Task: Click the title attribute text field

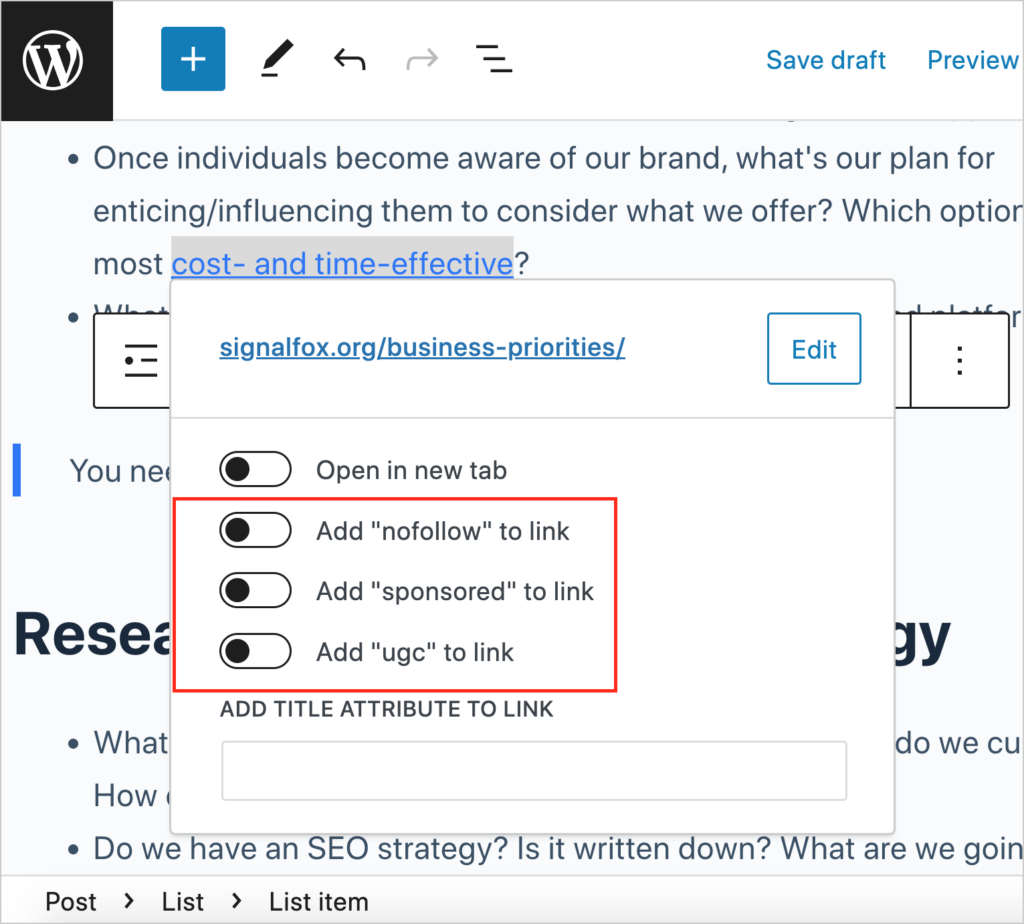Action: click(534, 770)
